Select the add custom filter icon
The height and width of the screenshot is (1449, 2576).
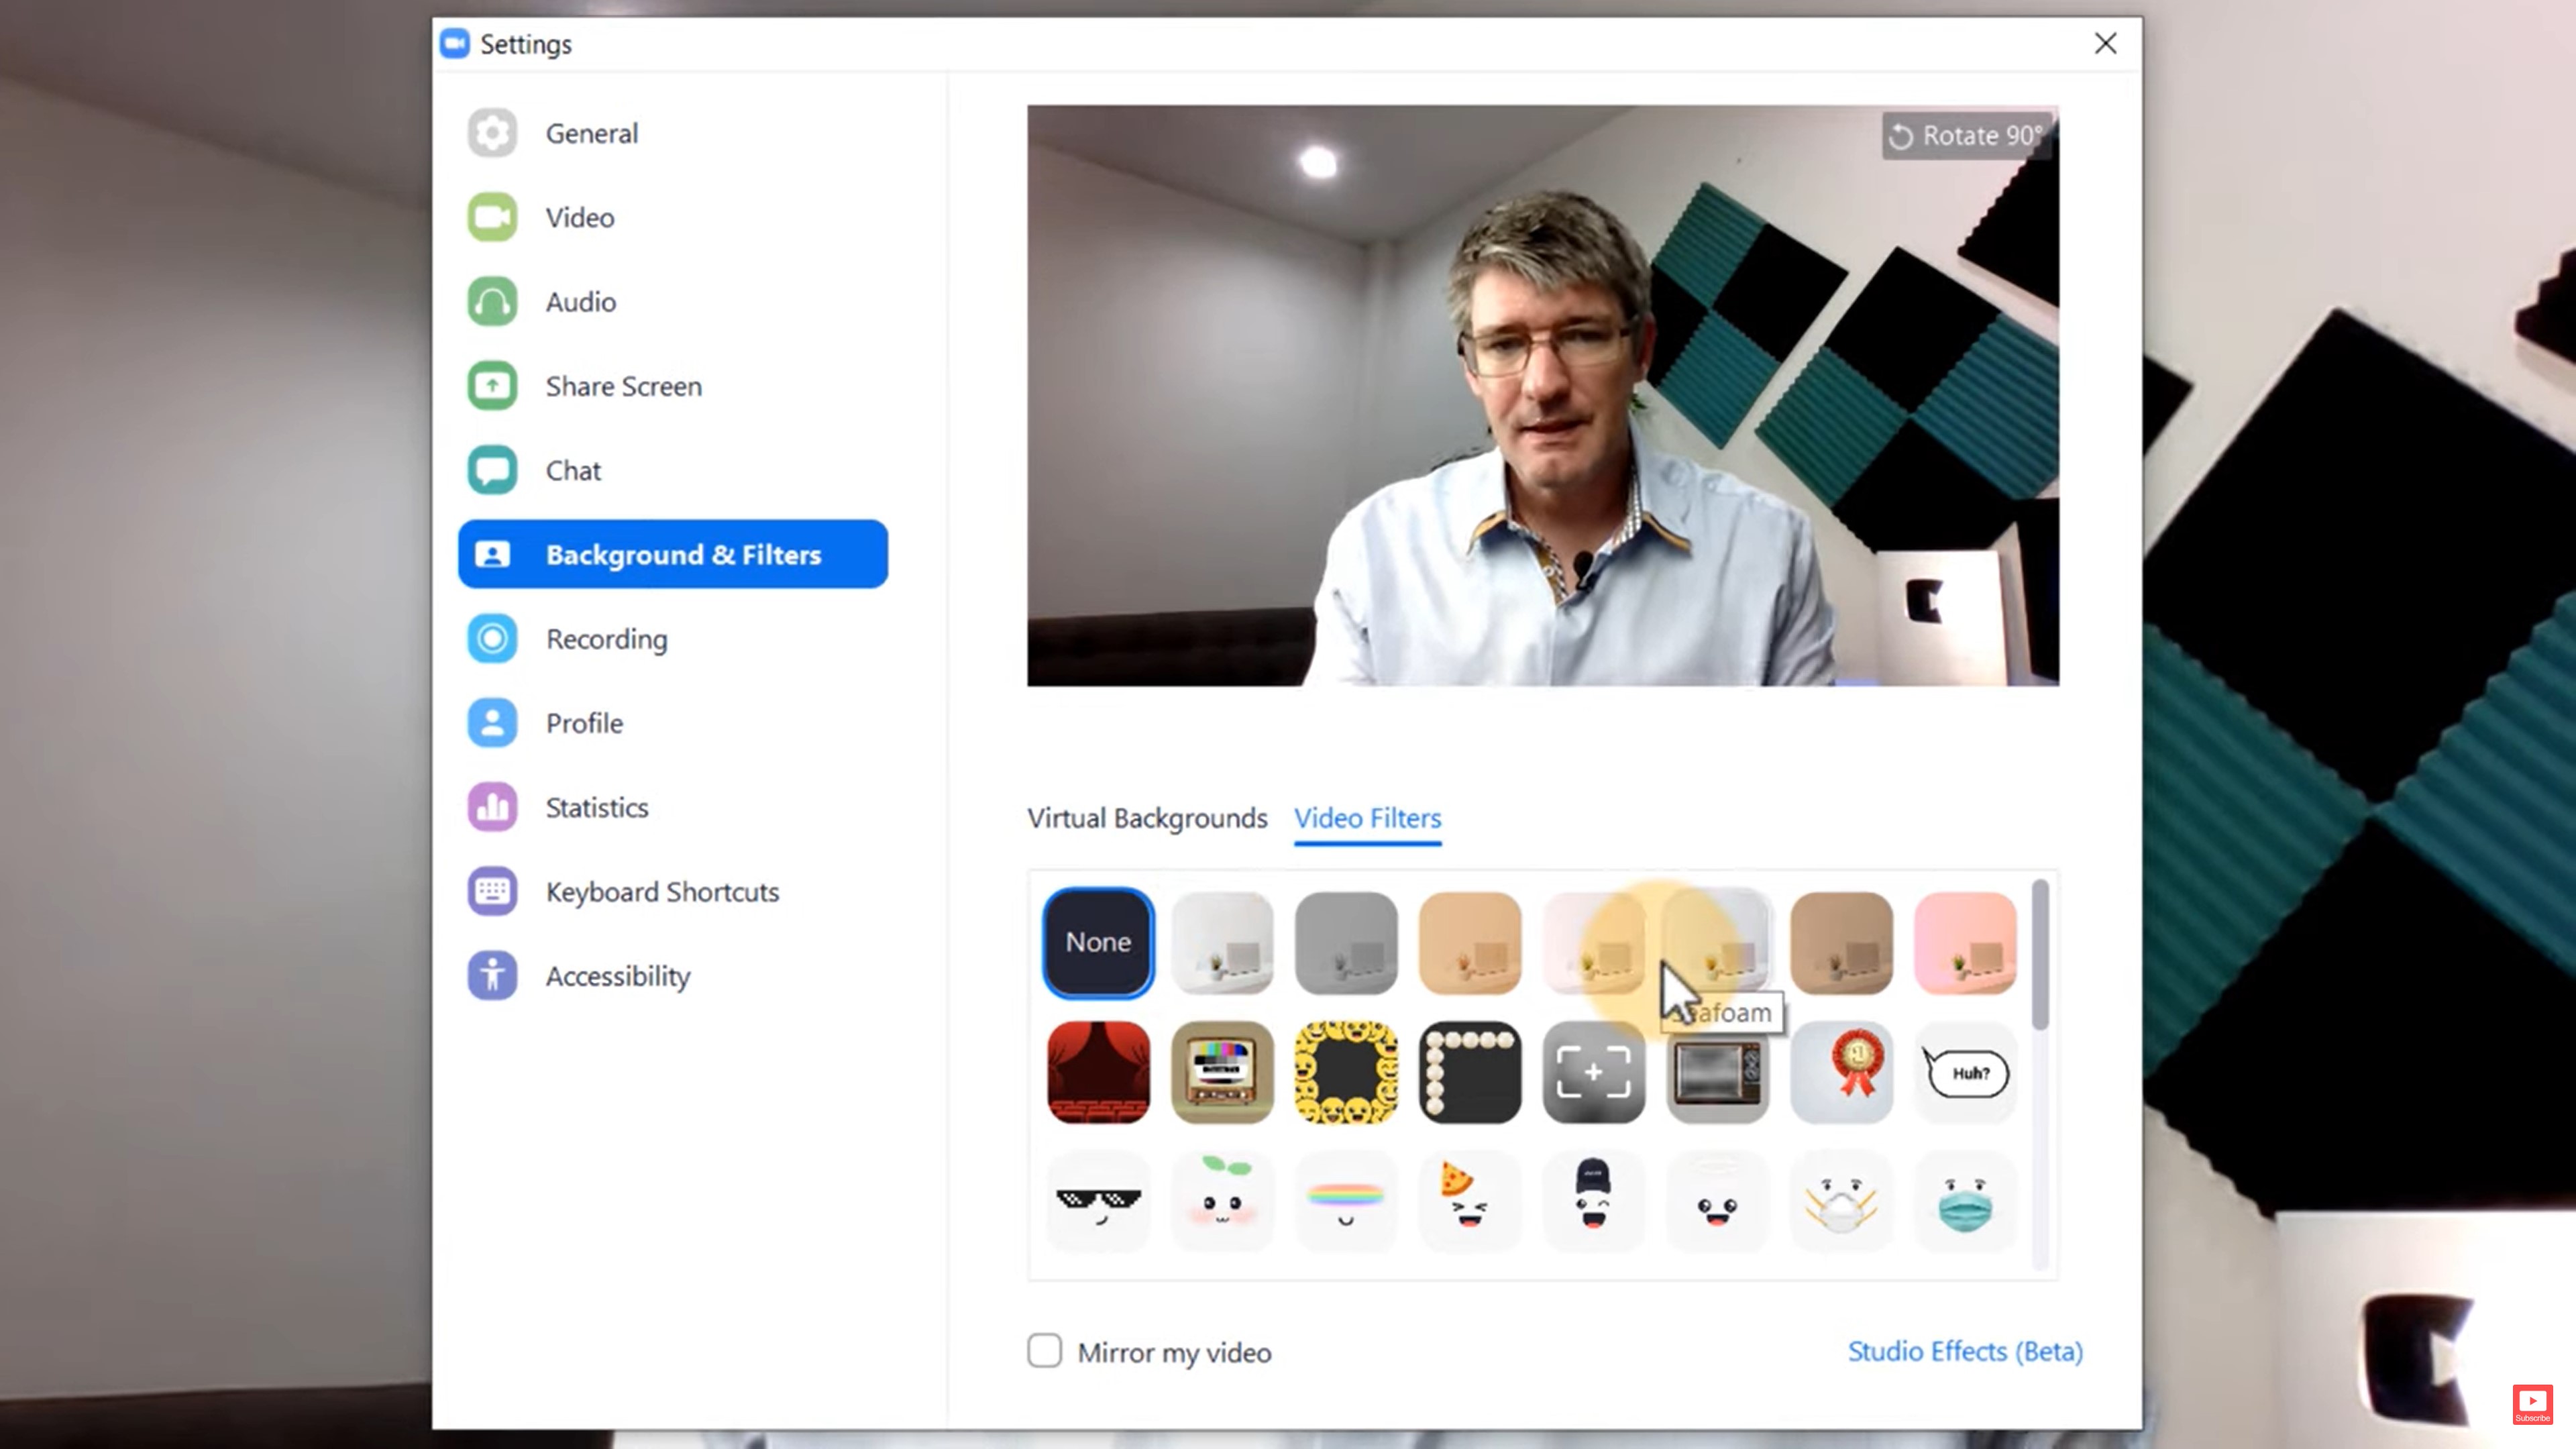(x=1593, y=1072)
